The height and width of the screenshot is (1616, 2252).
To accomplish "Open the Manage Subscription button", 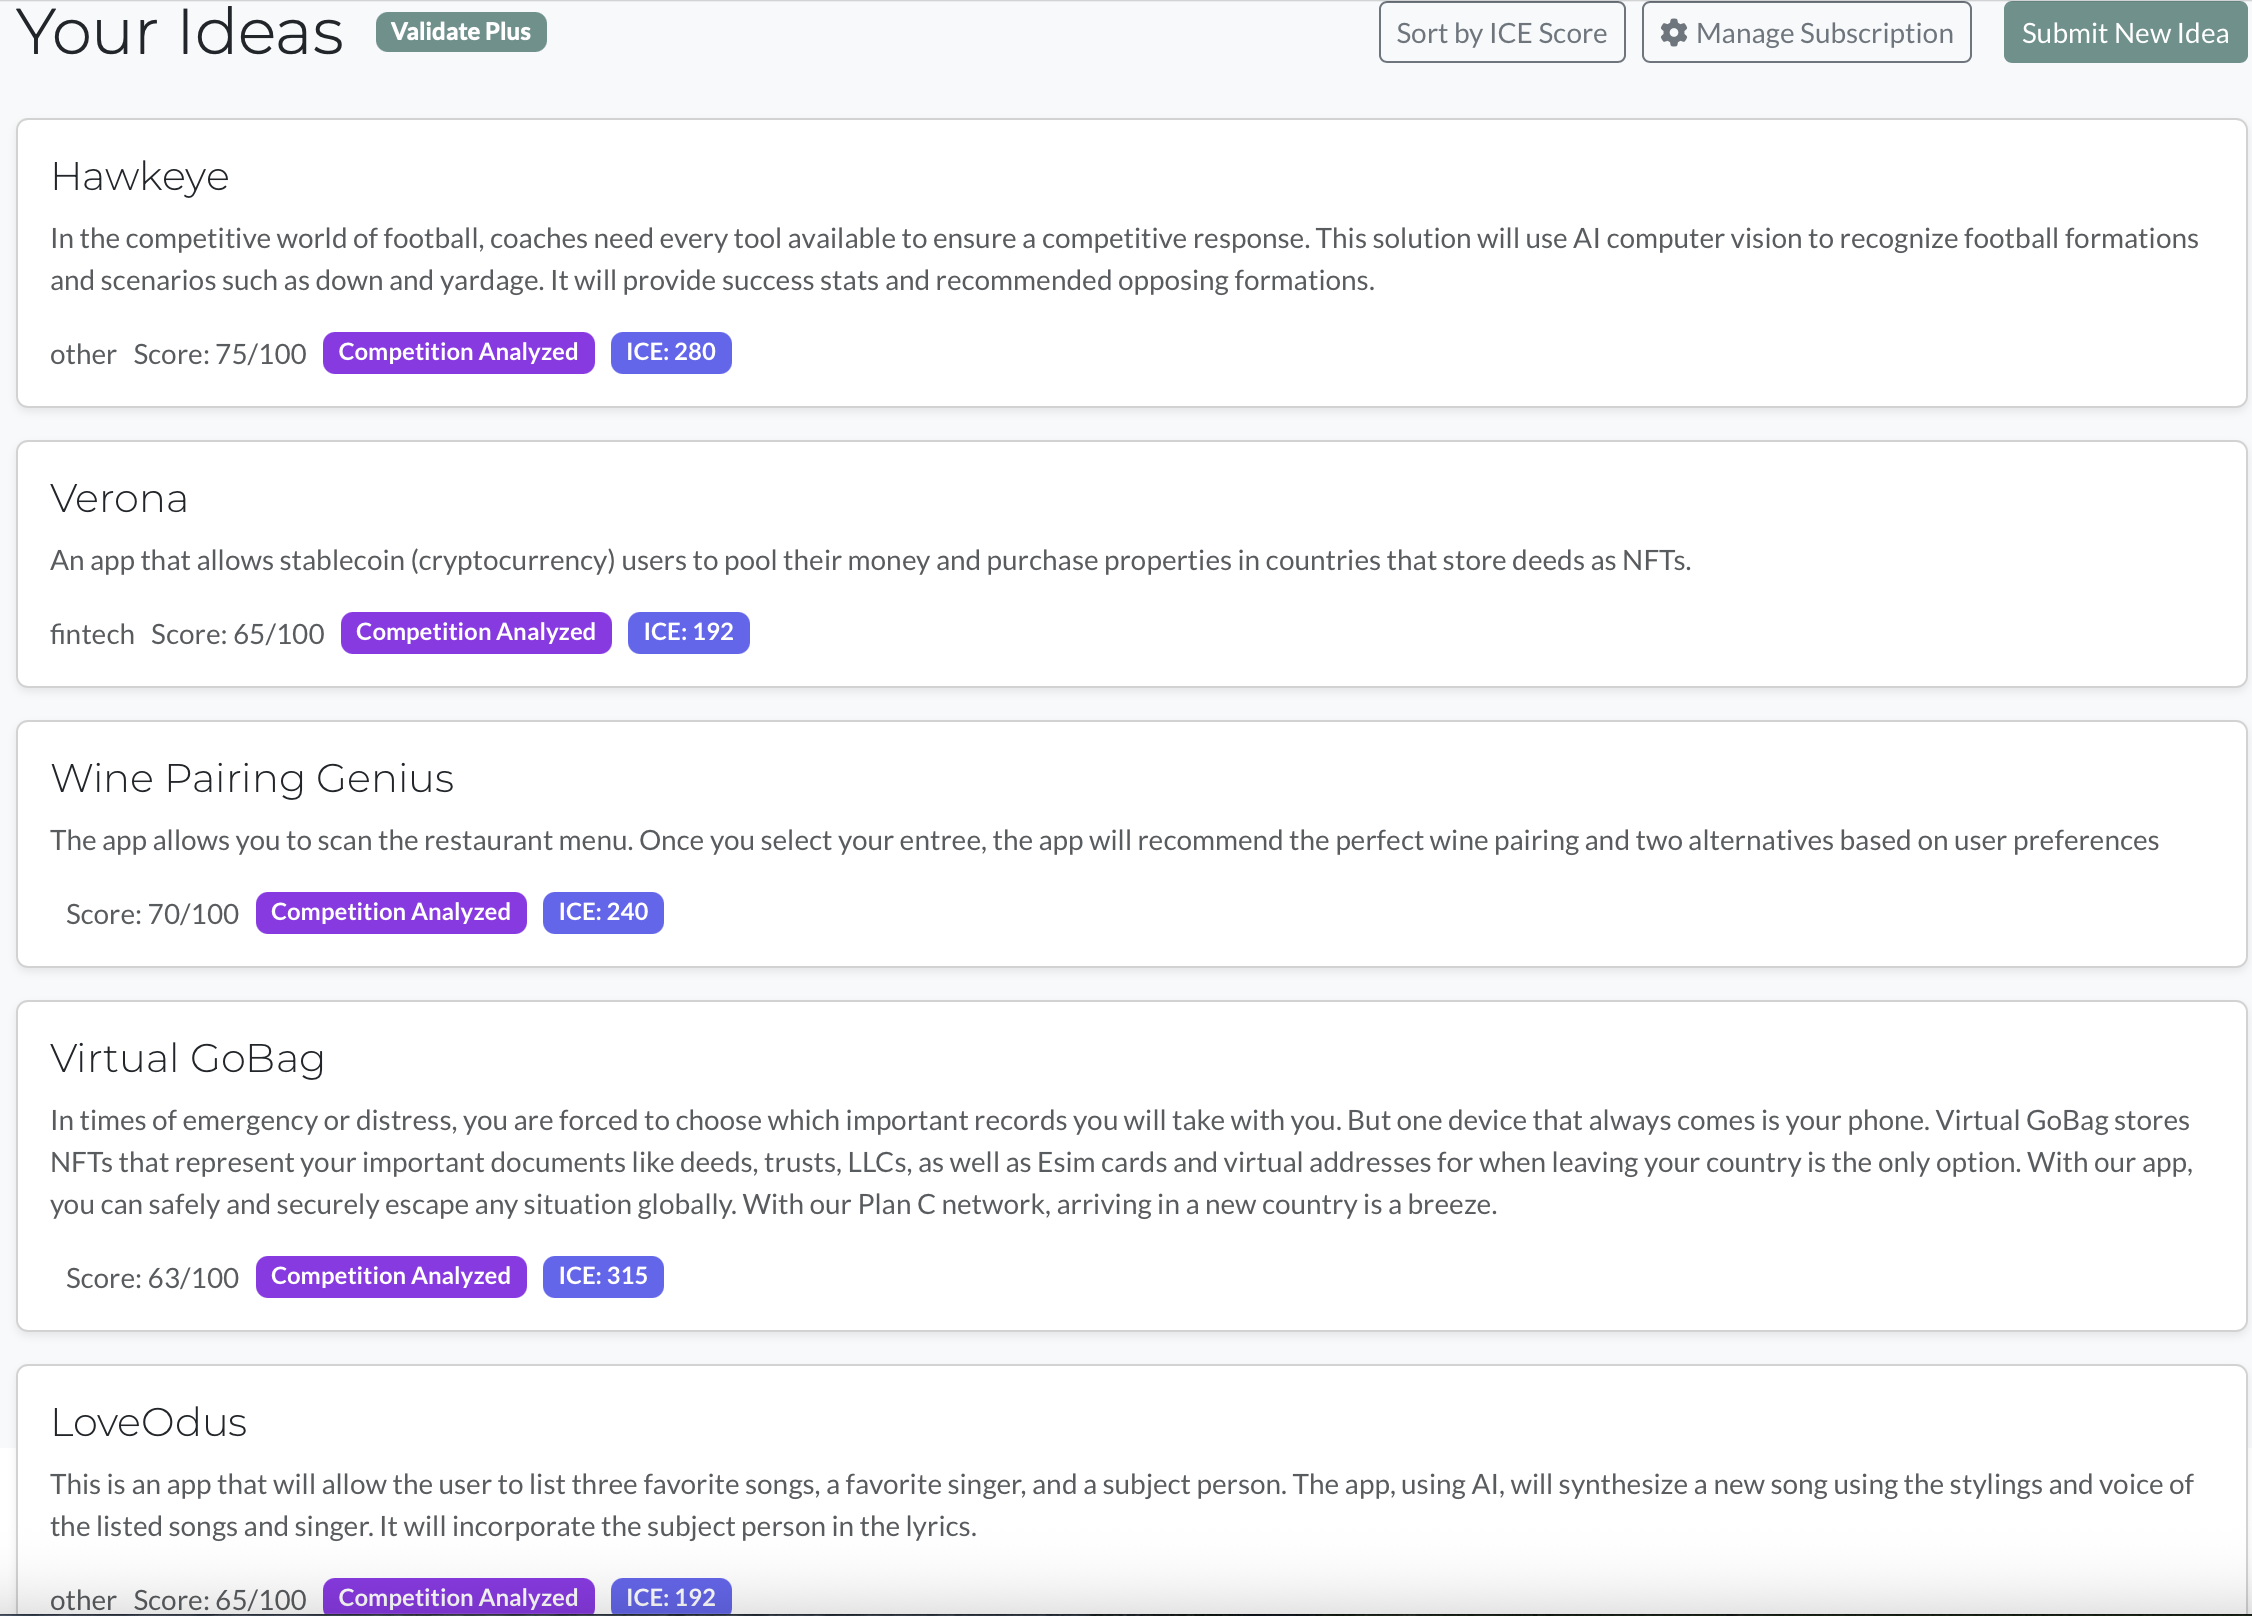I will coord(1806,33).
